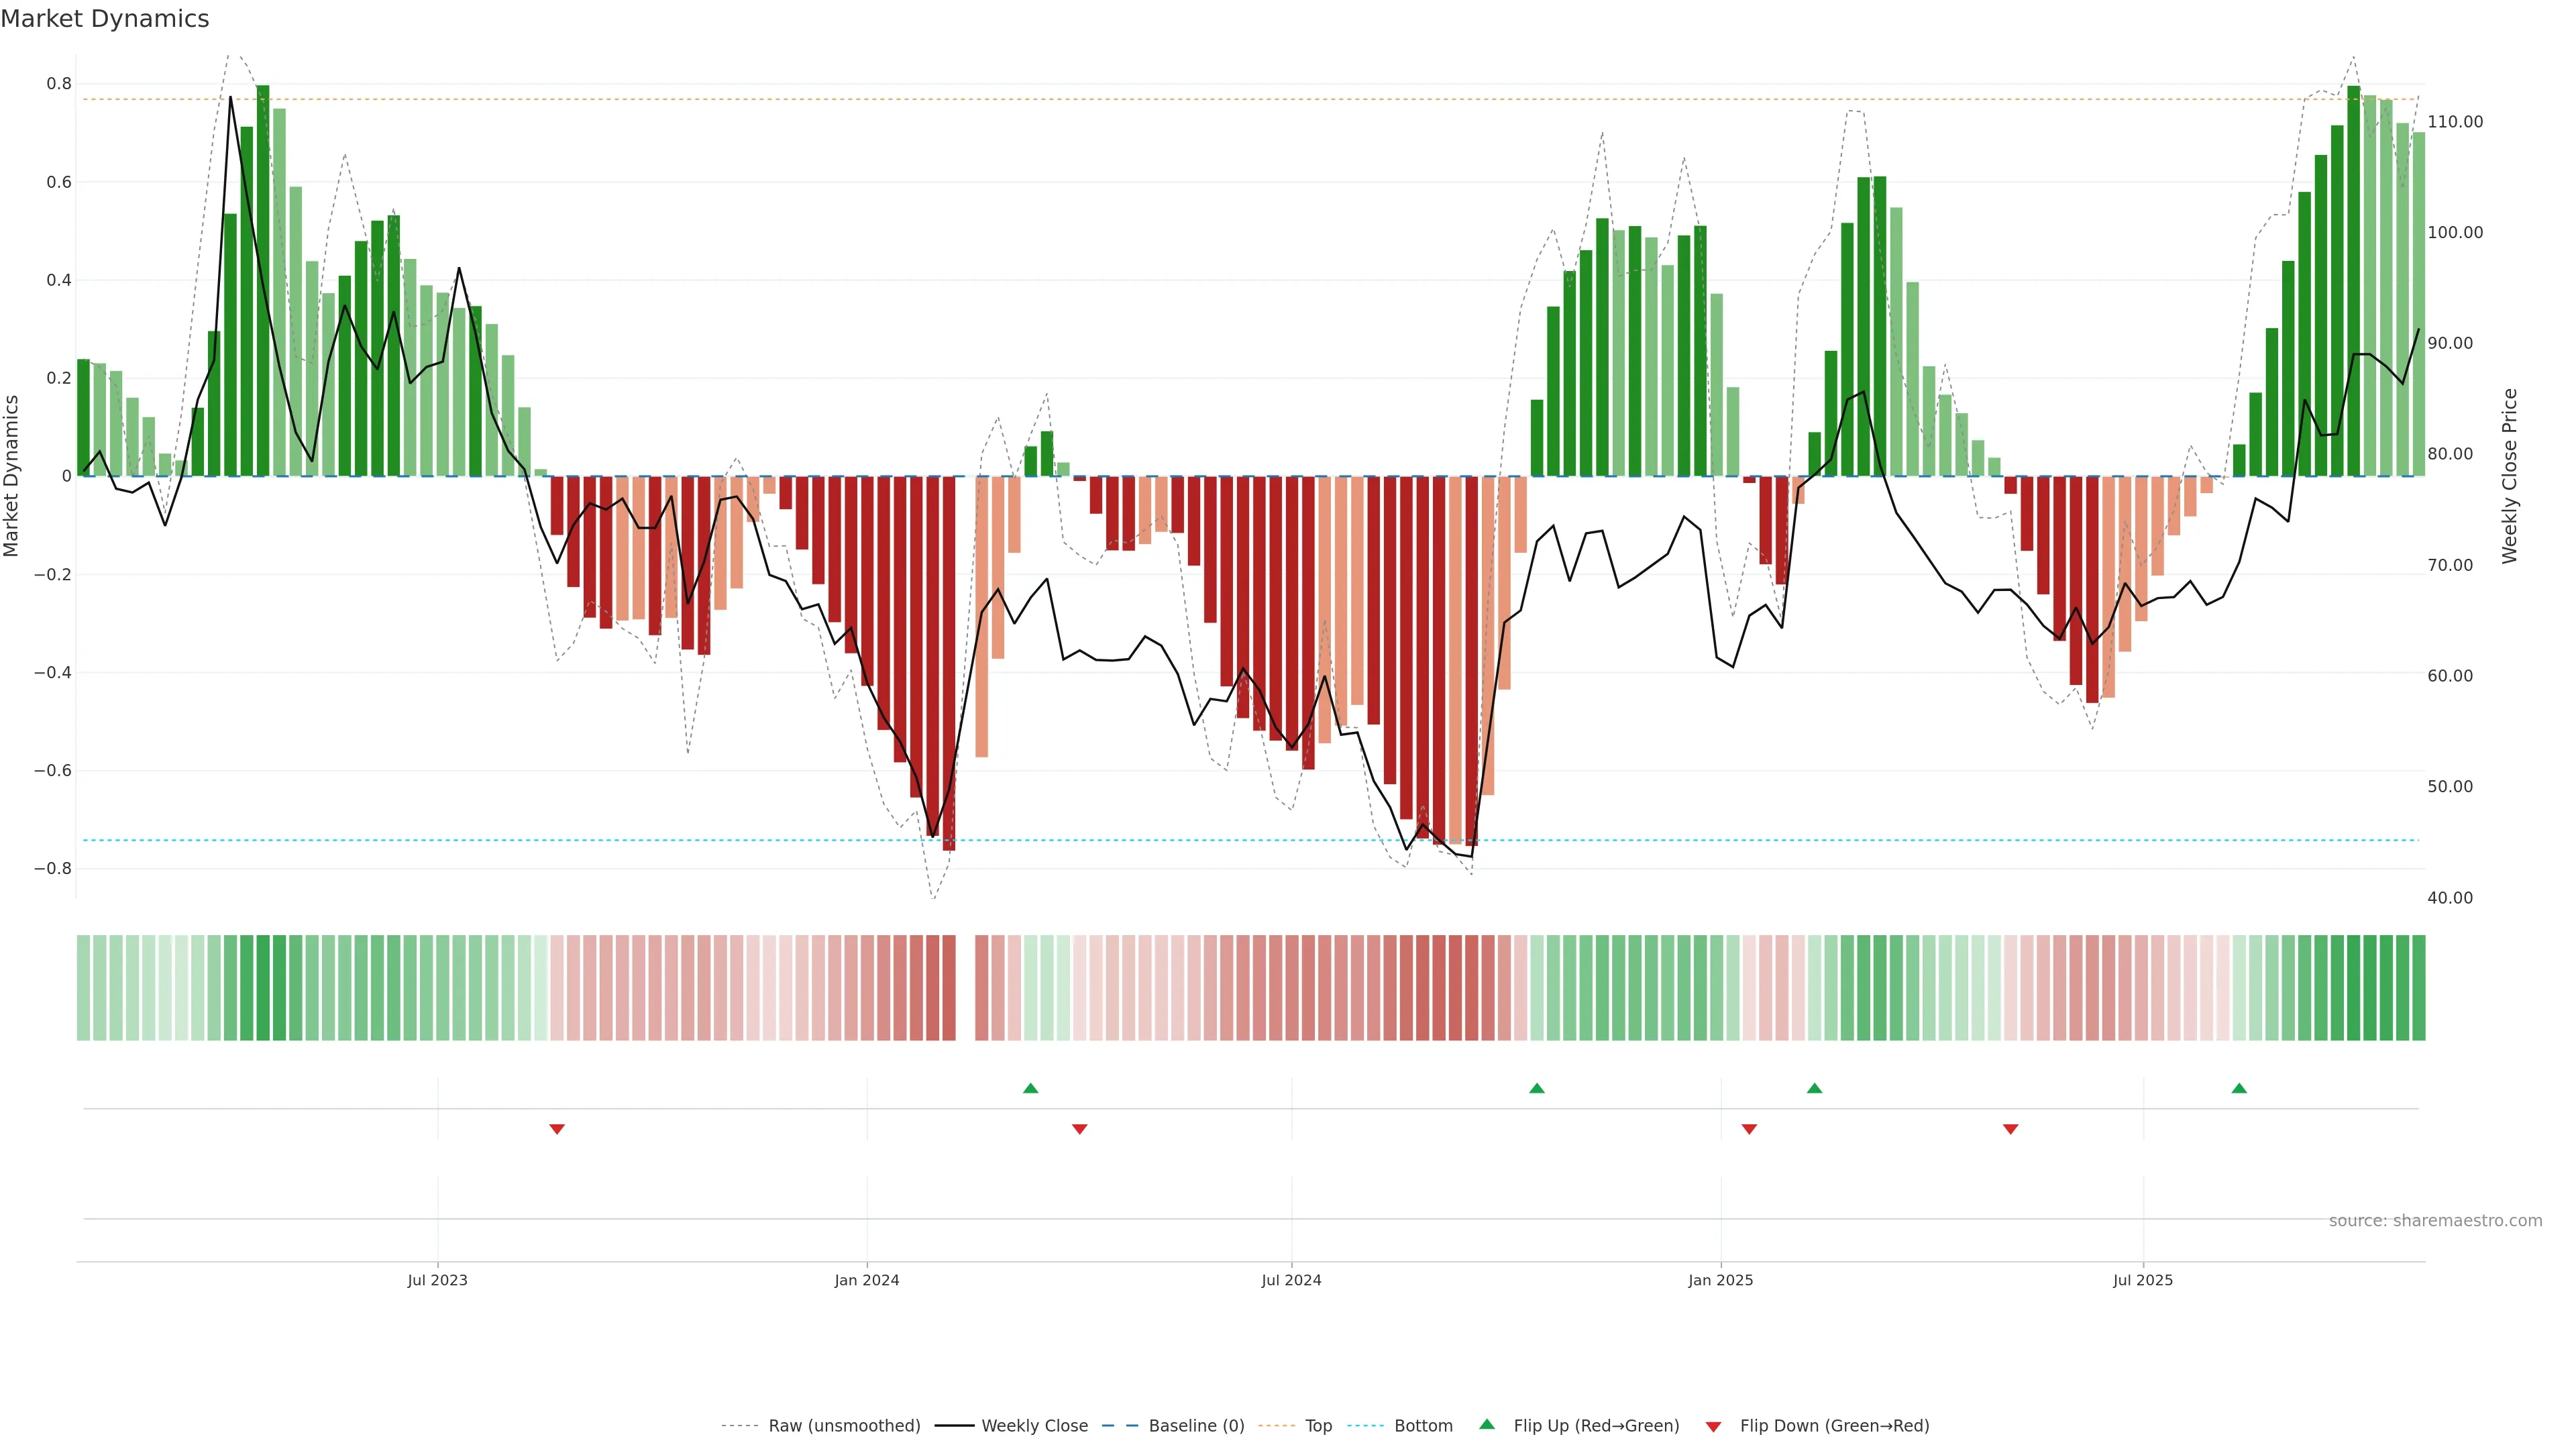Click the Jan 2024 x-axis label
This screenshot has width=2576, height=1449.
pyautogui.click(x=867, y=1280)
